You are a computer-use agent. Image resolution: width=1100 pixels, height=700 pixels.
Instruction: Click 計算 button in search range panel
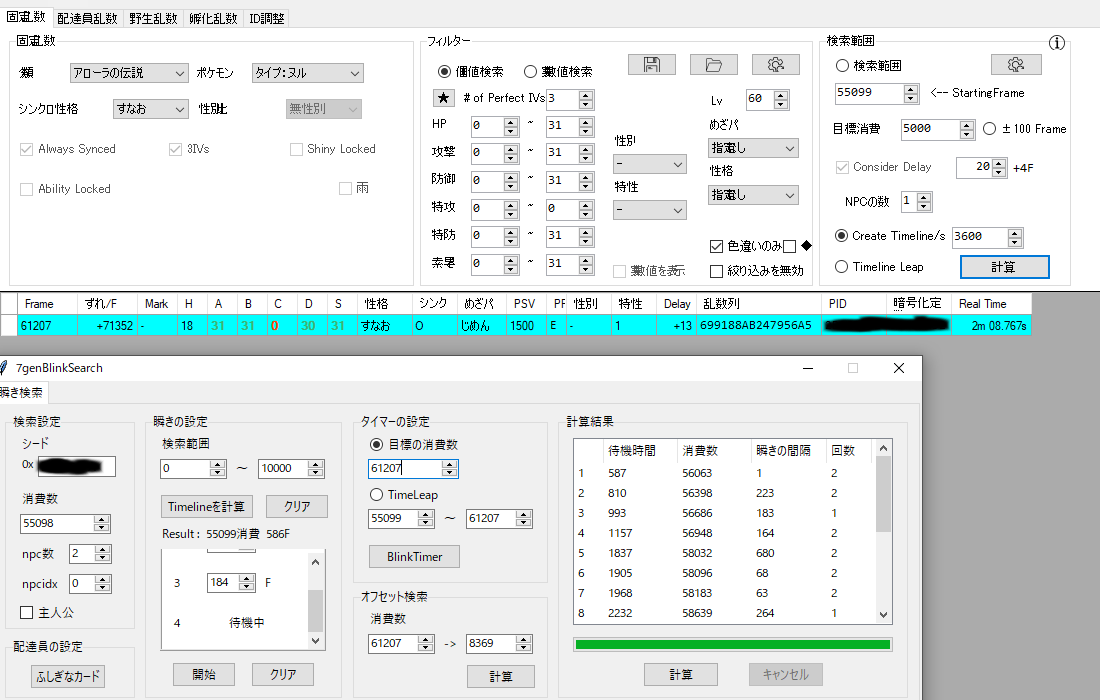click(1004, 267)
